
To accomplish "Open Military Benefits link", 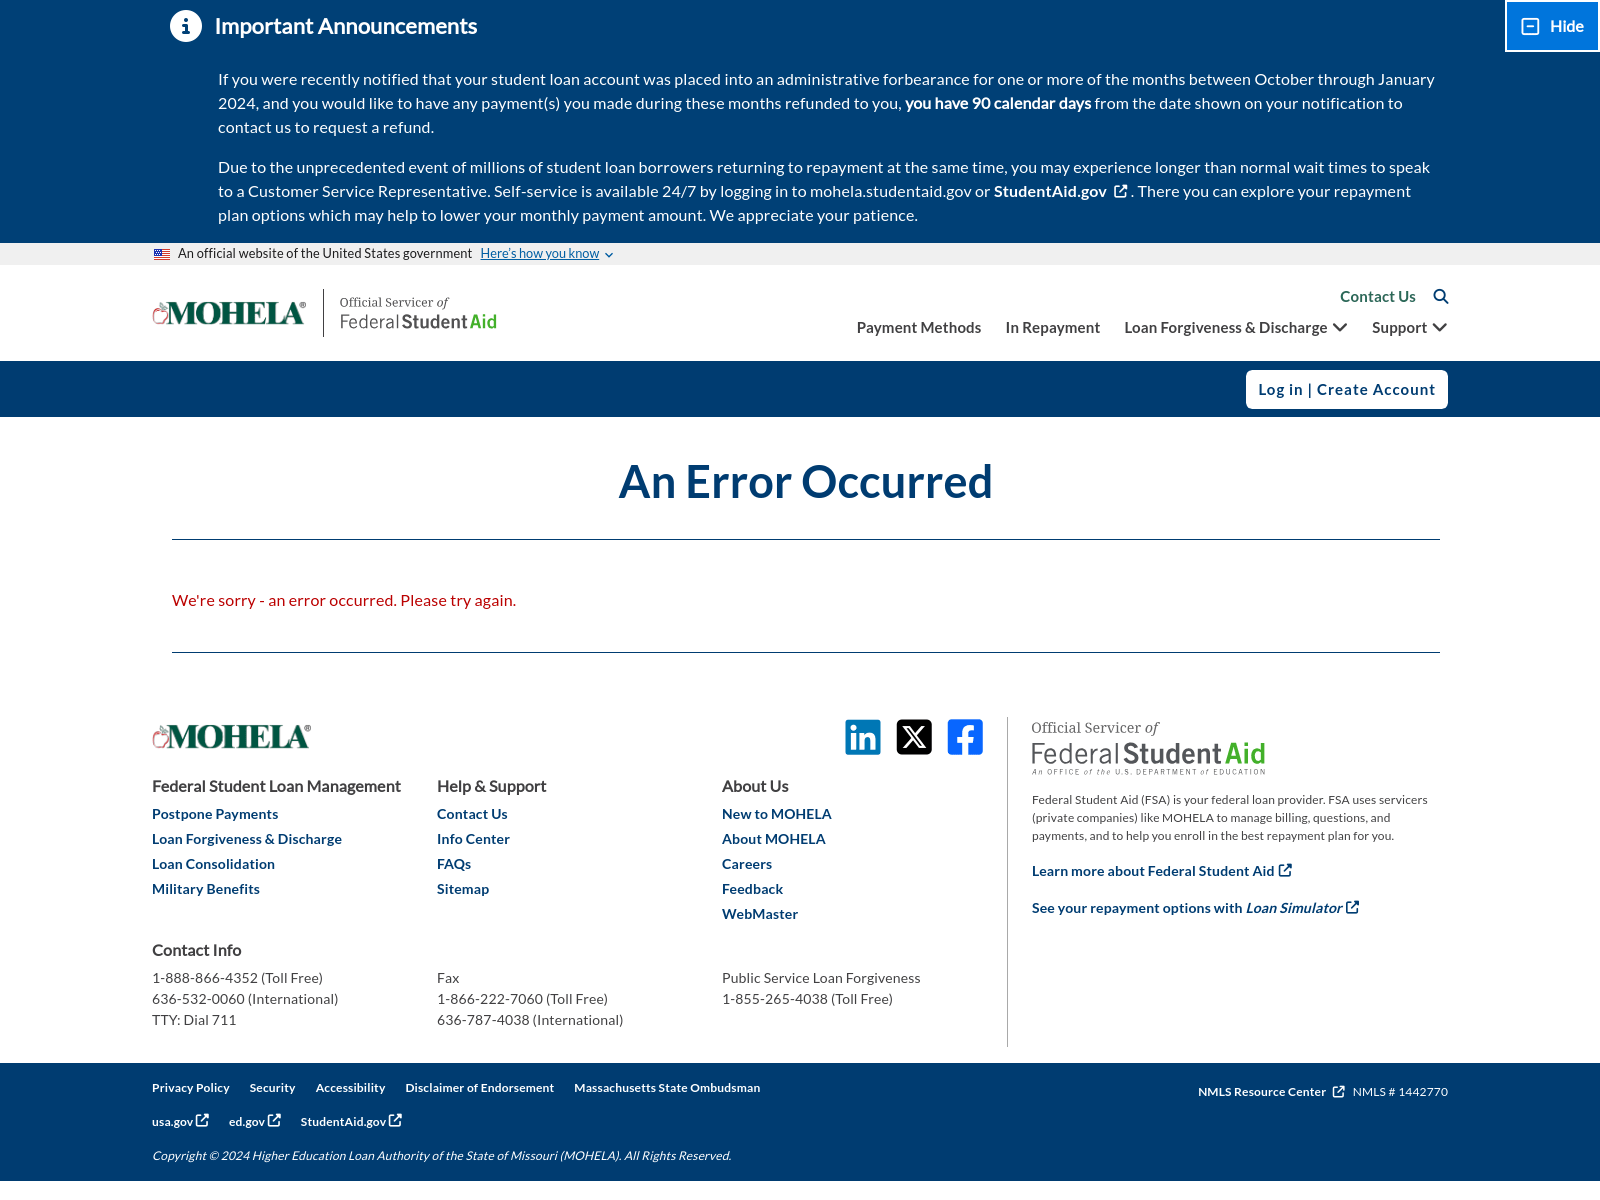I will (206, 889).
